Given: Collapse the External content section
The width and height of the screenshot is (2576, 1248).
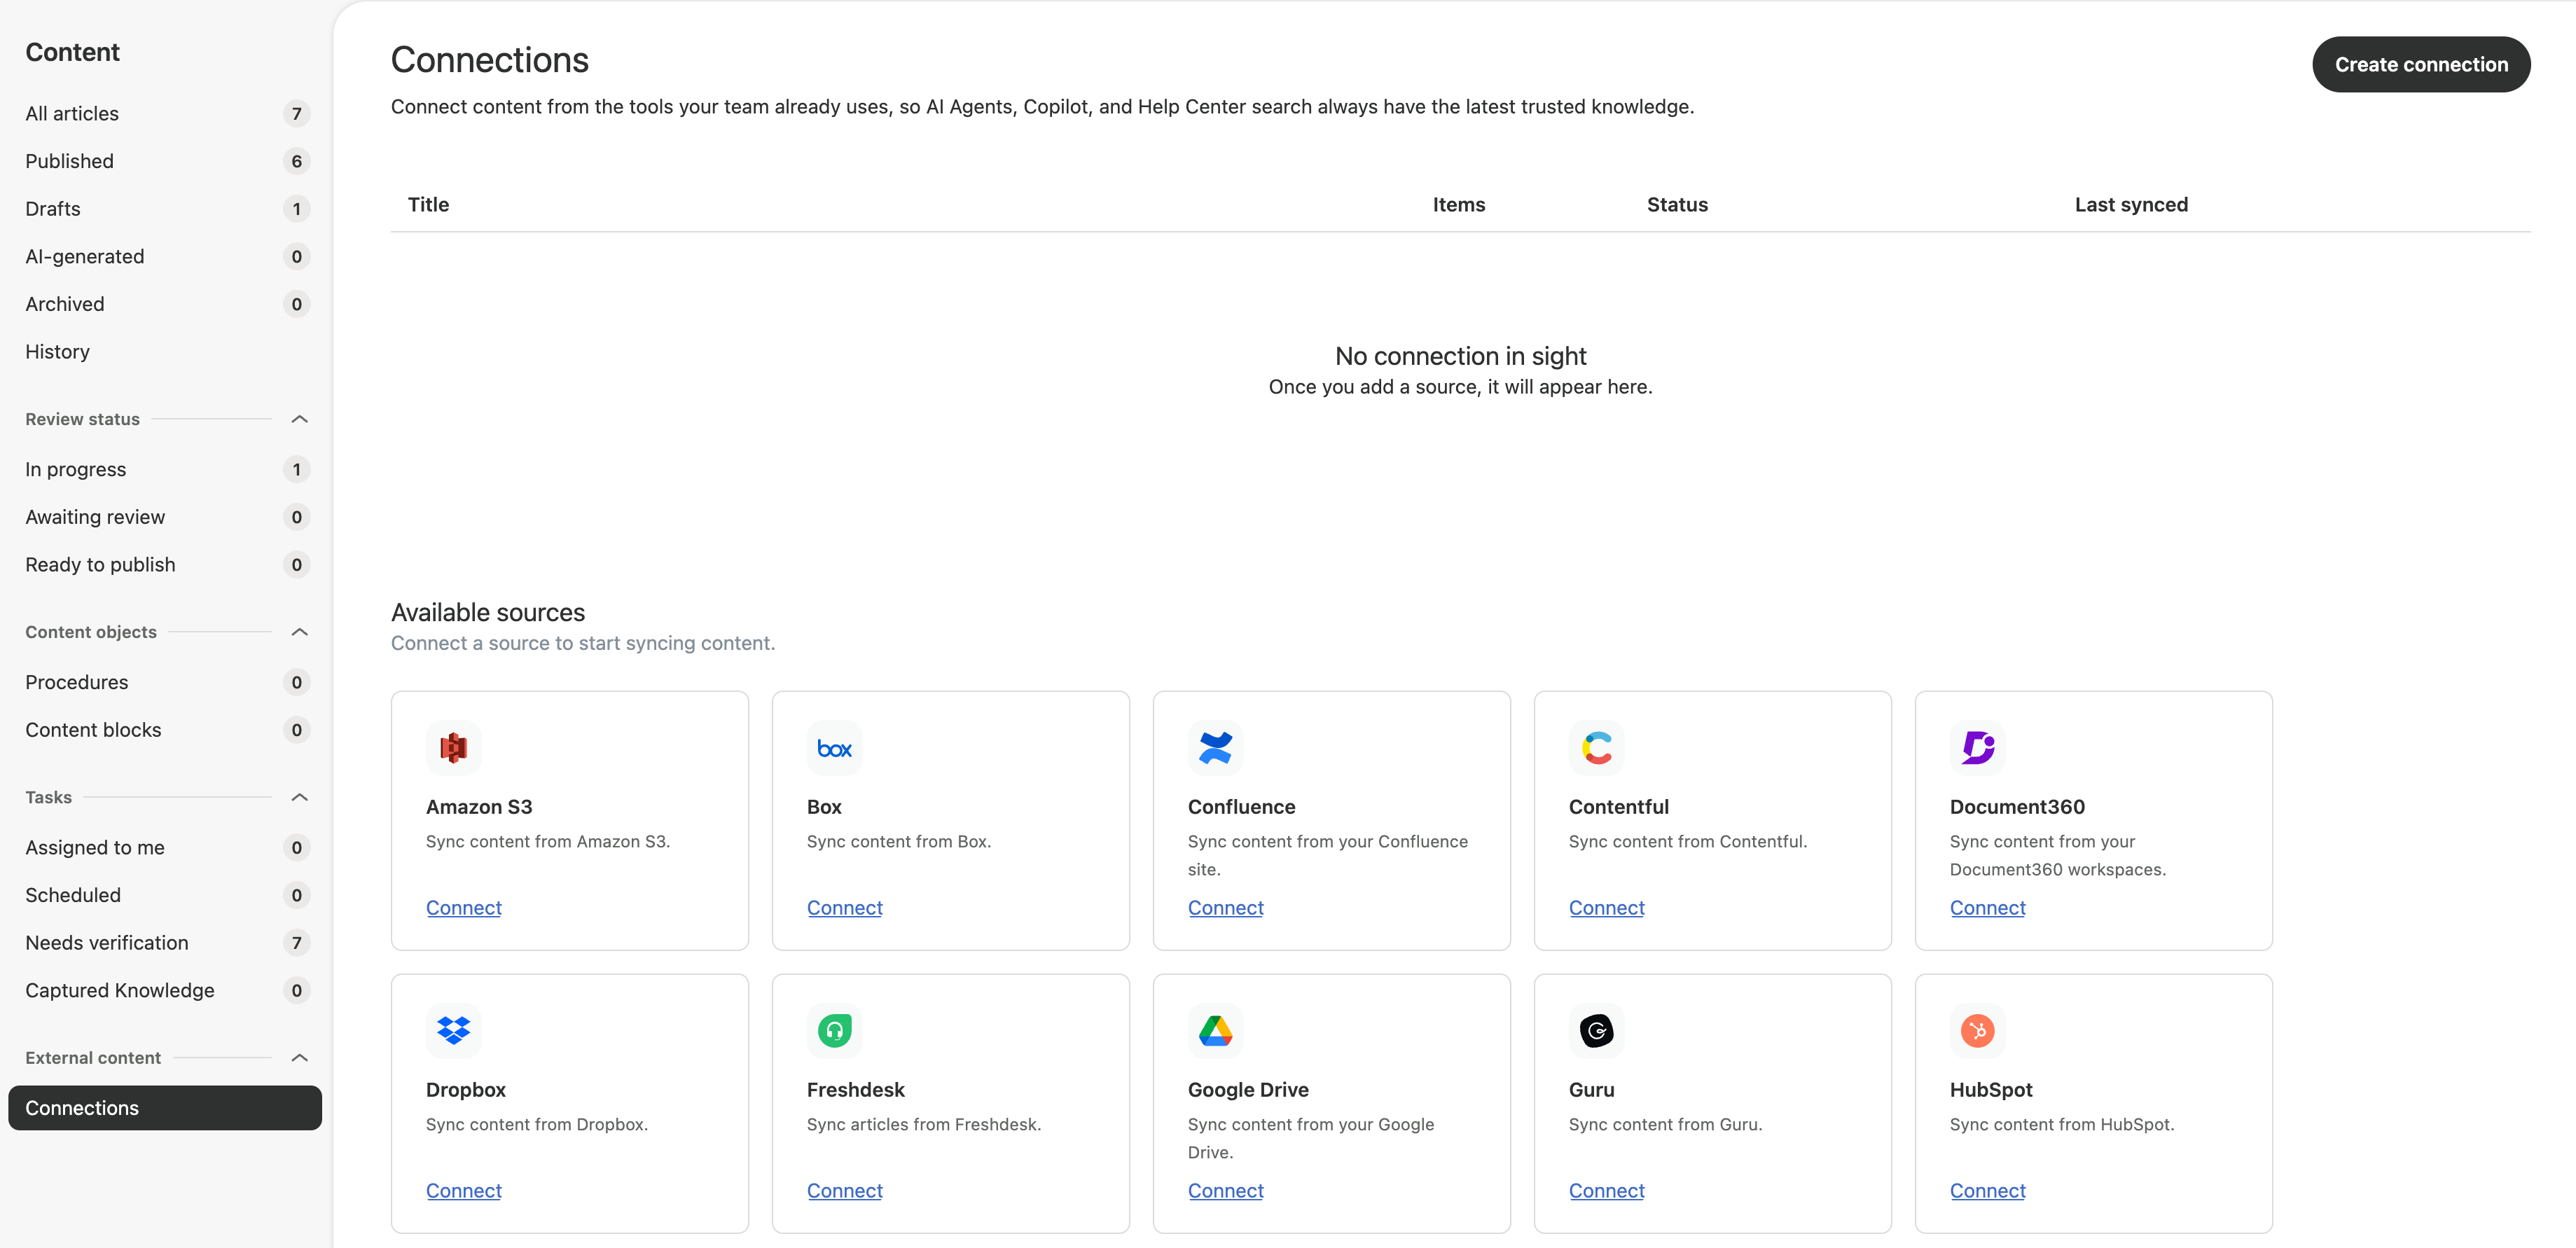Looking at the screenshot, I should pyautogui.click(x=299, y=1058).
